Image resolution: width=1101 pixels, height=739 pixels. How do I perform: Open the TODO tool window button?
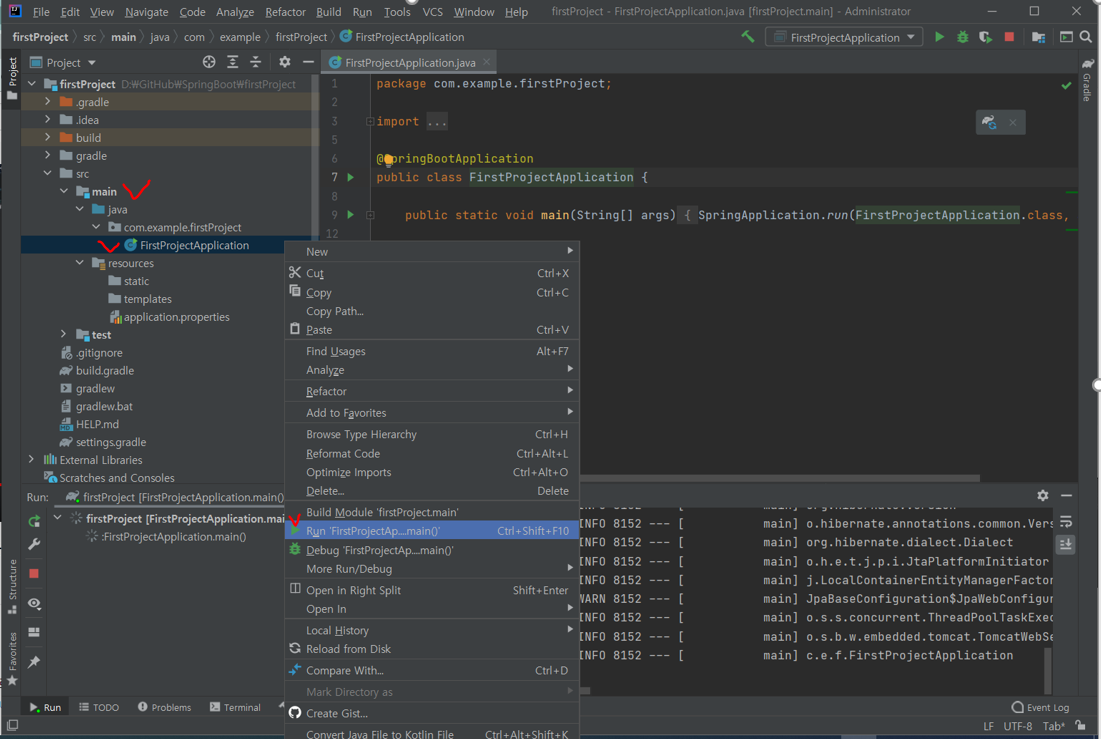click(98, 707)
